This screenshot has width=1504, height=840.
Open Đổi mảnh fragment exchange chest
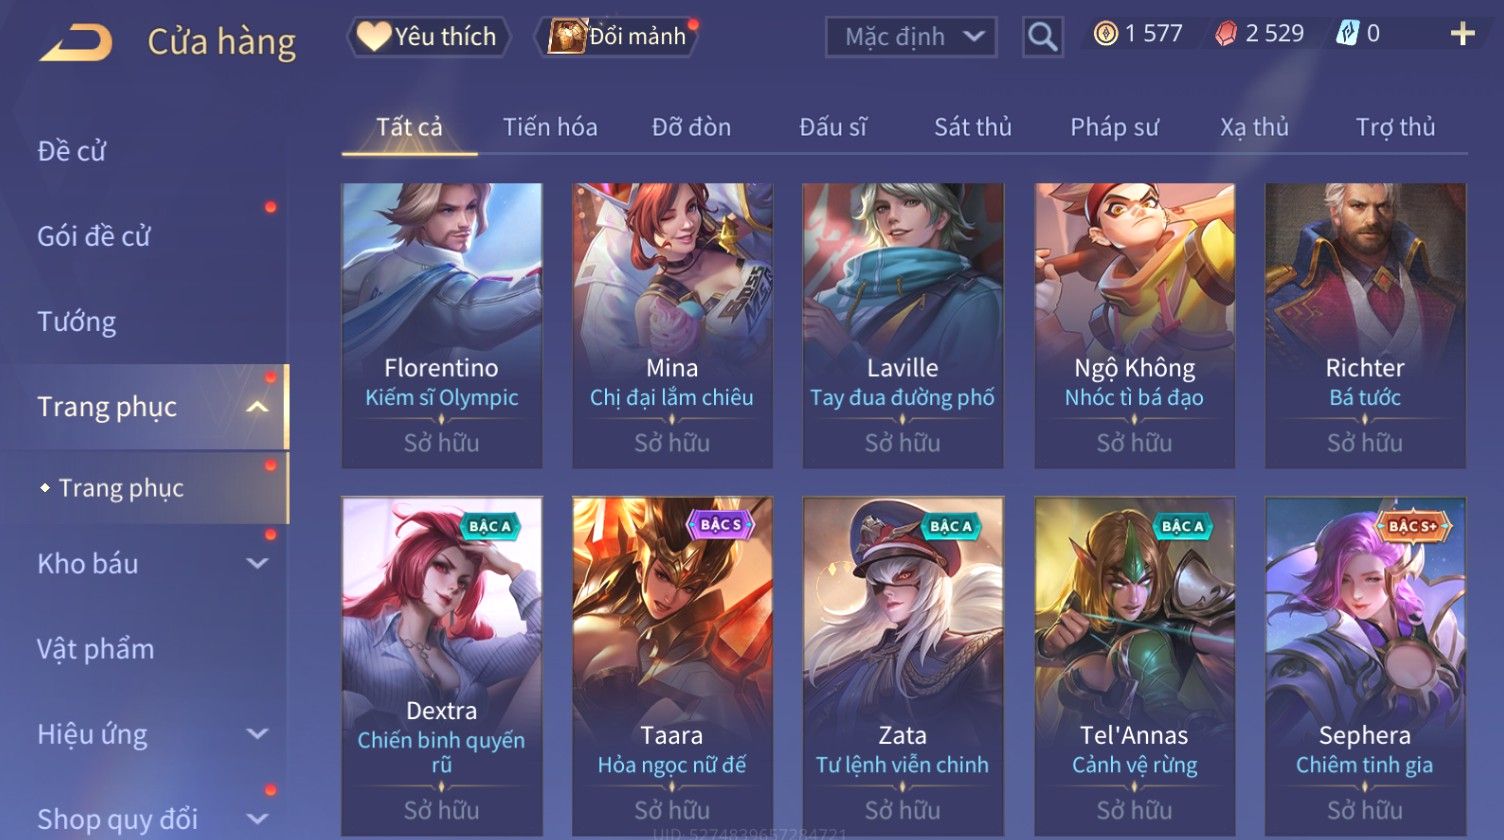tap(617, 37)
